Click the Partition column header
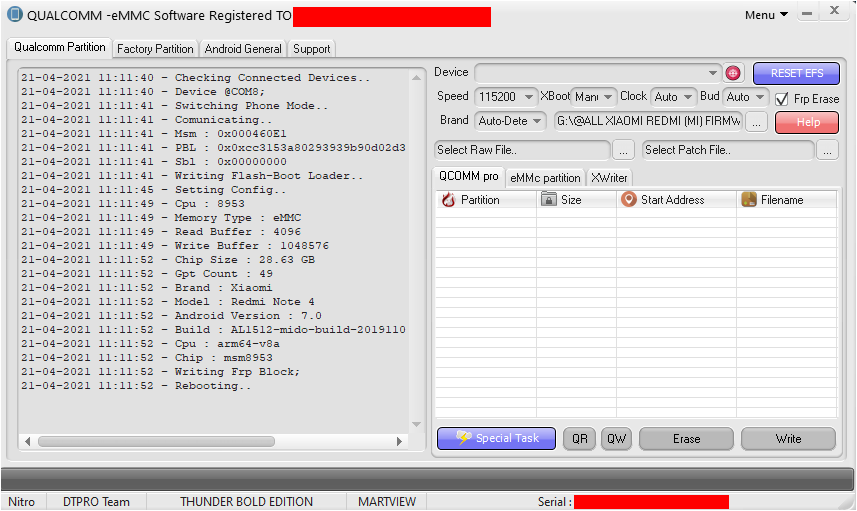Screen dimensions: 857x511 (x=486, y=199)
